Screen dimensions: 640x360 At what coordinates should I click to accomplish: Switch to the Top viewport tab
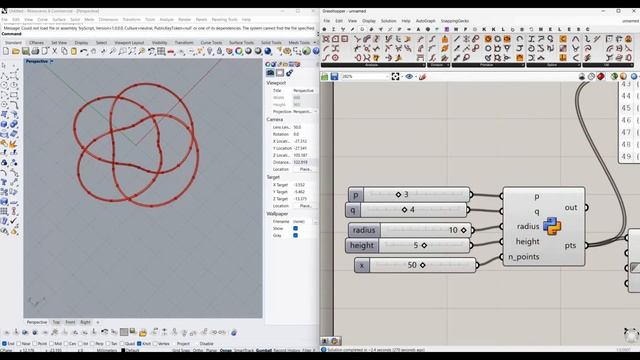click(56, 322)
